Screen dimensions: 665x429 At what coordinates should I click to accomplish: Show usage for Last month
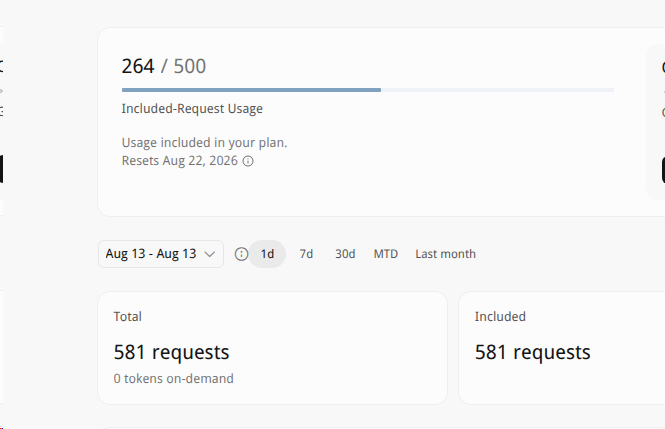(445, 254)
